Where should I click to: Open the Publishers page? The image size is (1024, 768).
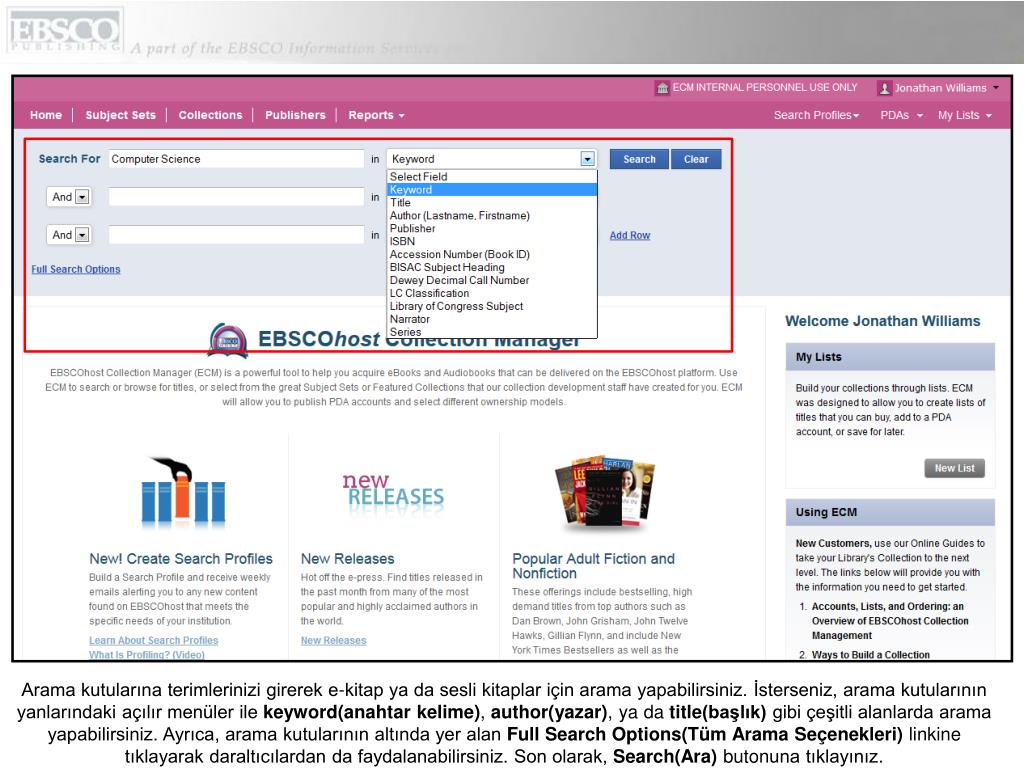[x=295, y=115]
